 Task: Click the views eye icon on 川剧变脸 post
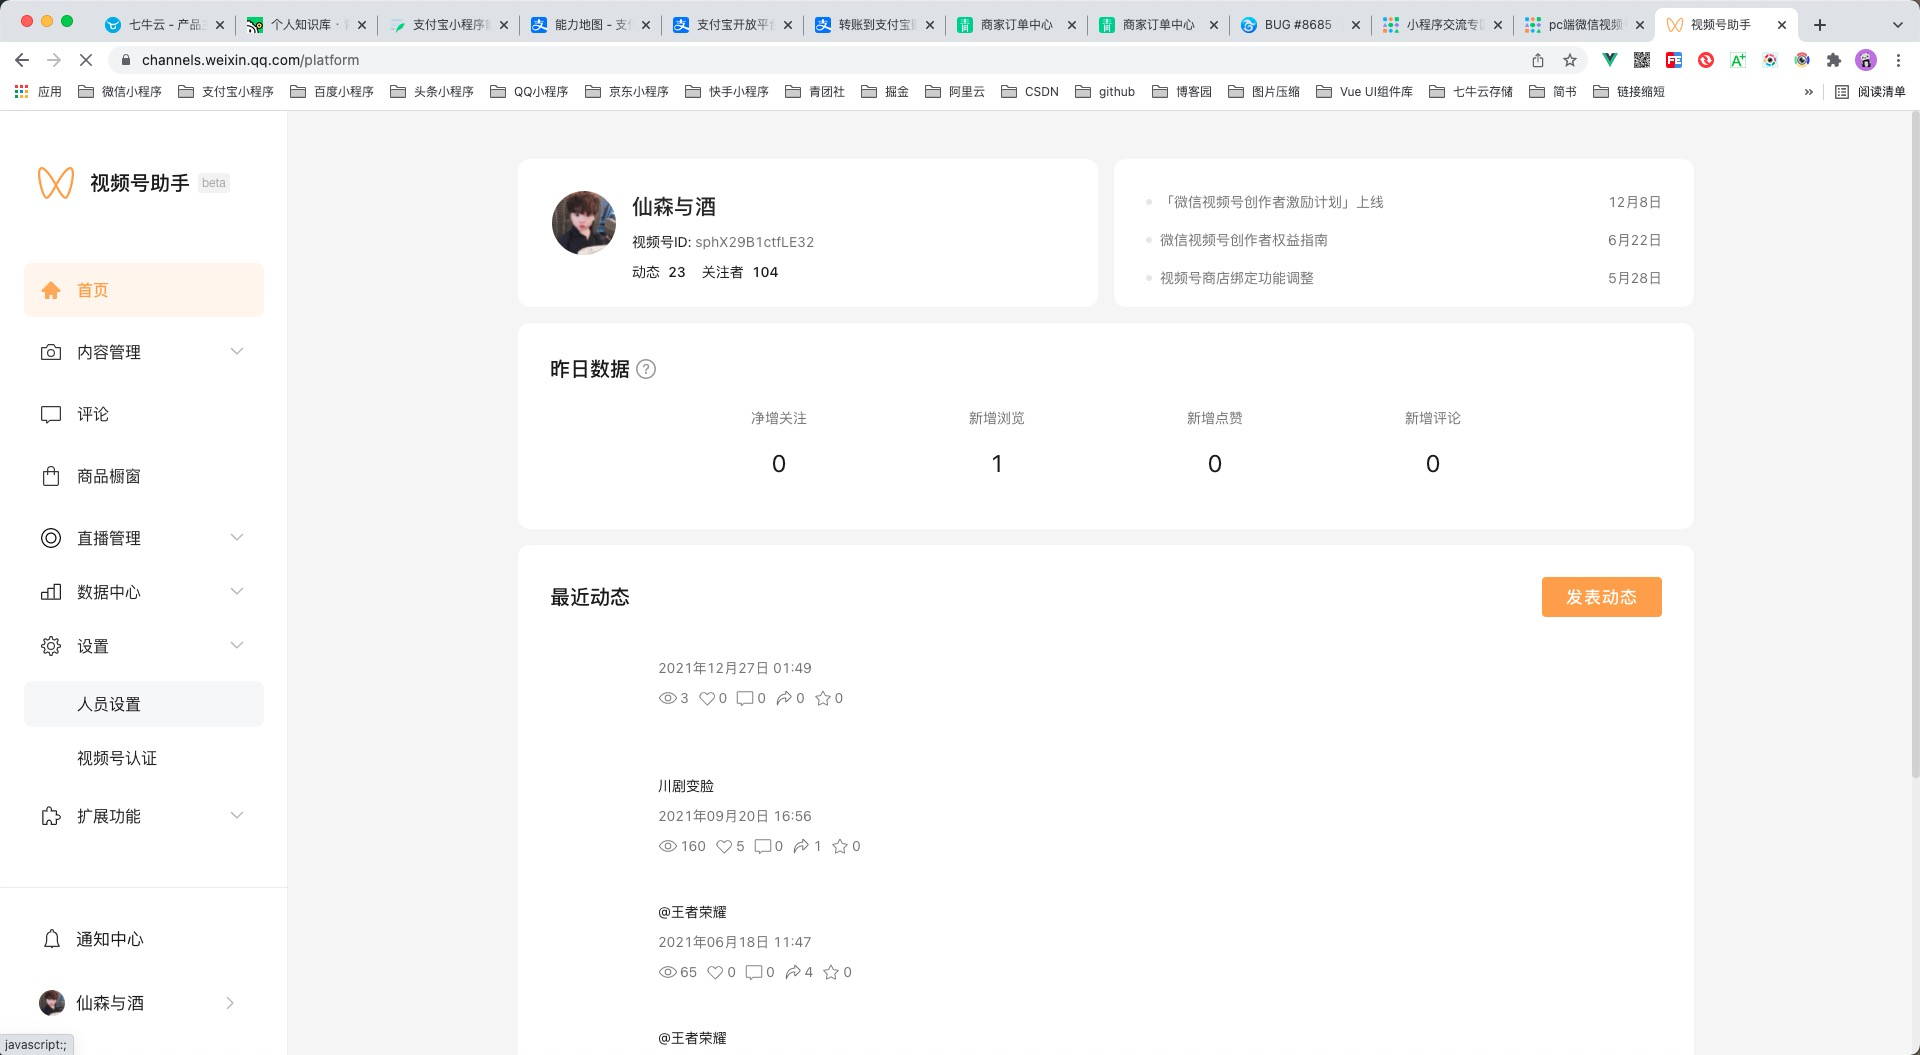[667, 846]
